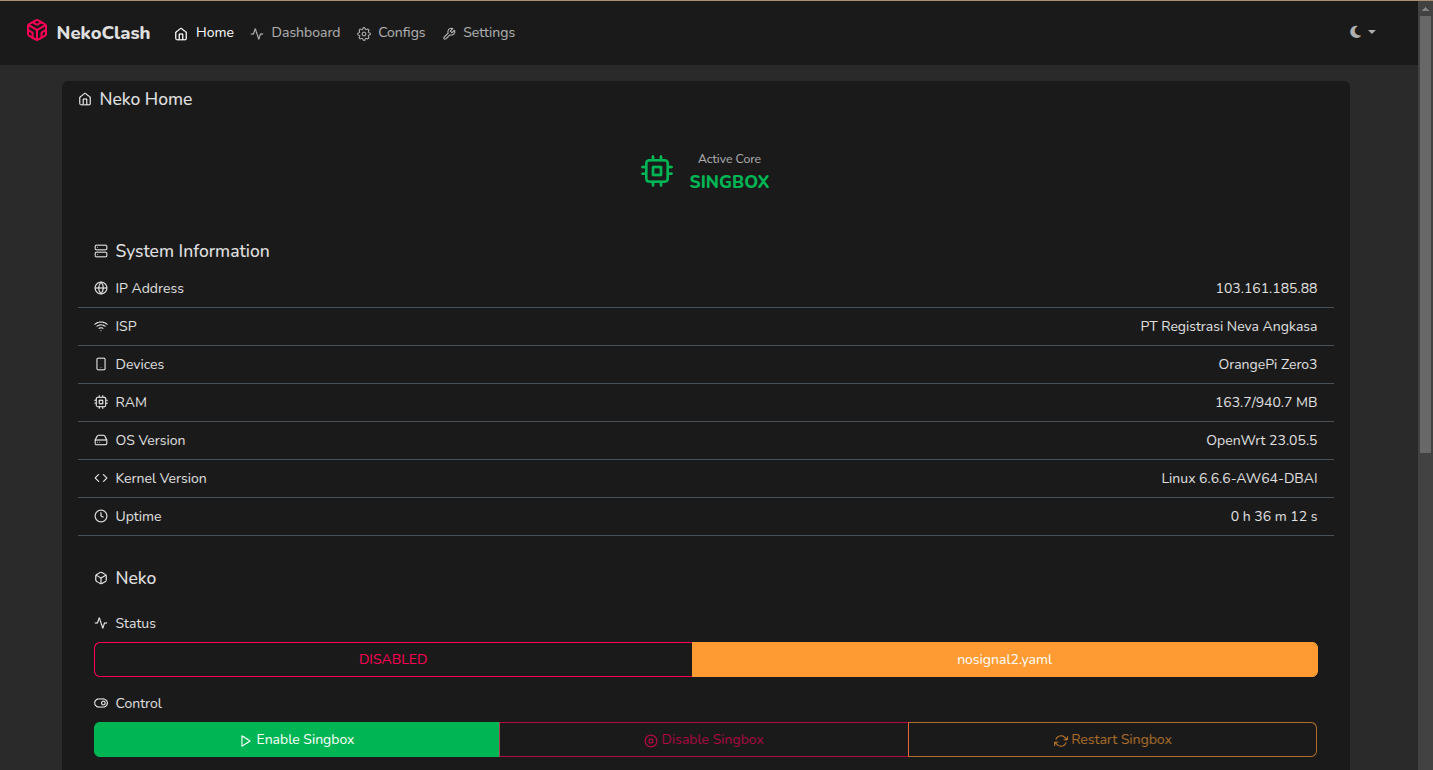Viewport: 1433px width, 770px height.
Task: Click the OrangePi Zero3 device value
Action: (1268, 364)
